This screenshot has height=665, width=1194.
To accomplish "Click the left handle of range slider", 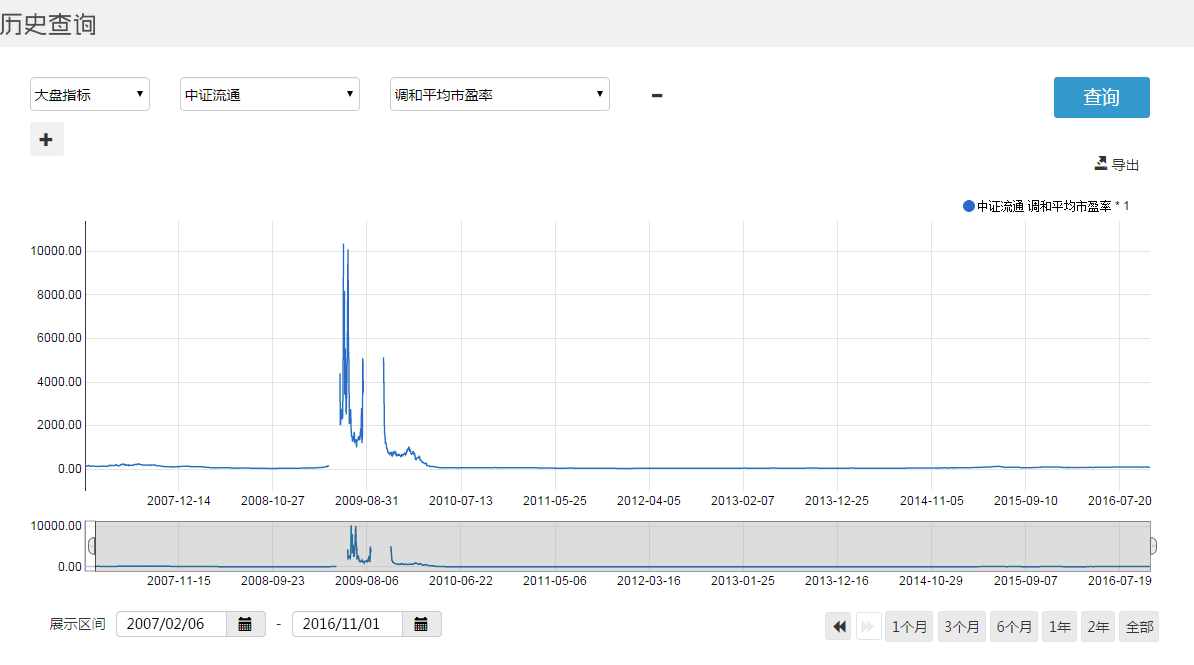I will [93, 546].
